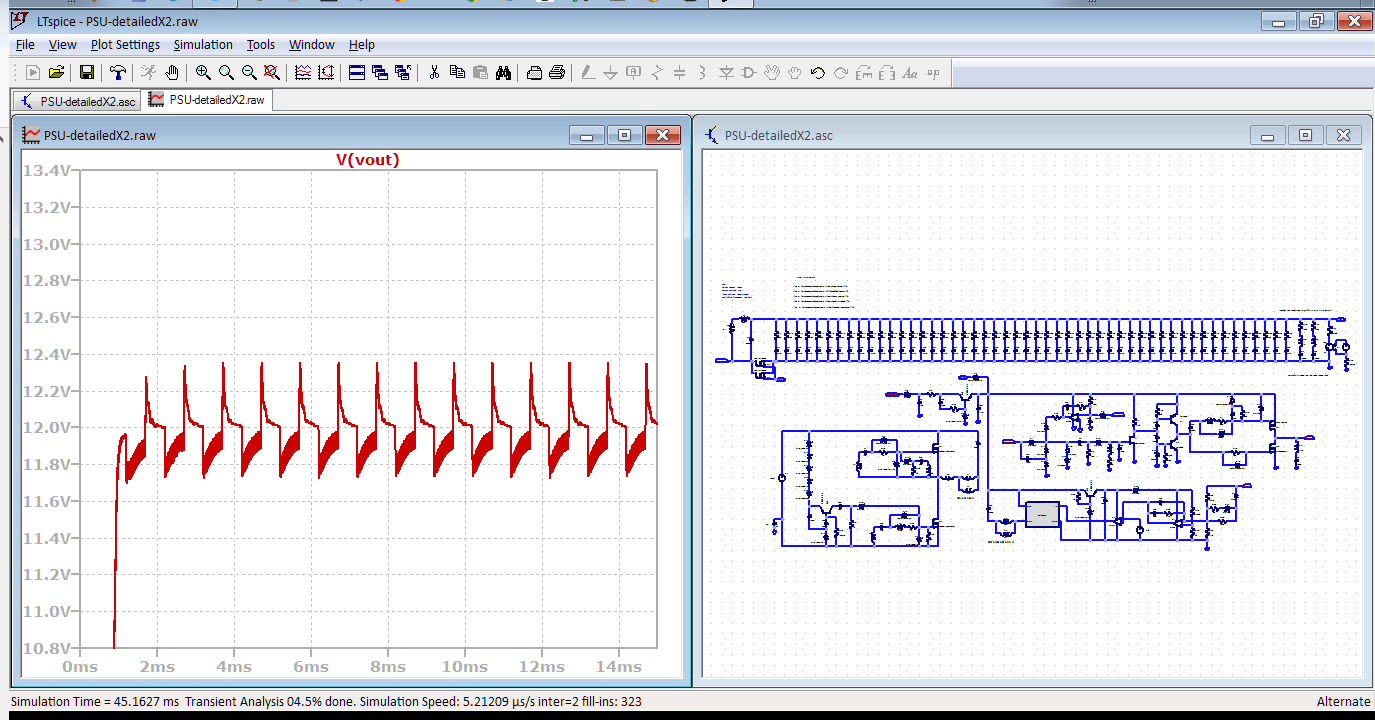Open the Help menu
This screenshot has height=720, width=1375.
(x=362, y=44)
